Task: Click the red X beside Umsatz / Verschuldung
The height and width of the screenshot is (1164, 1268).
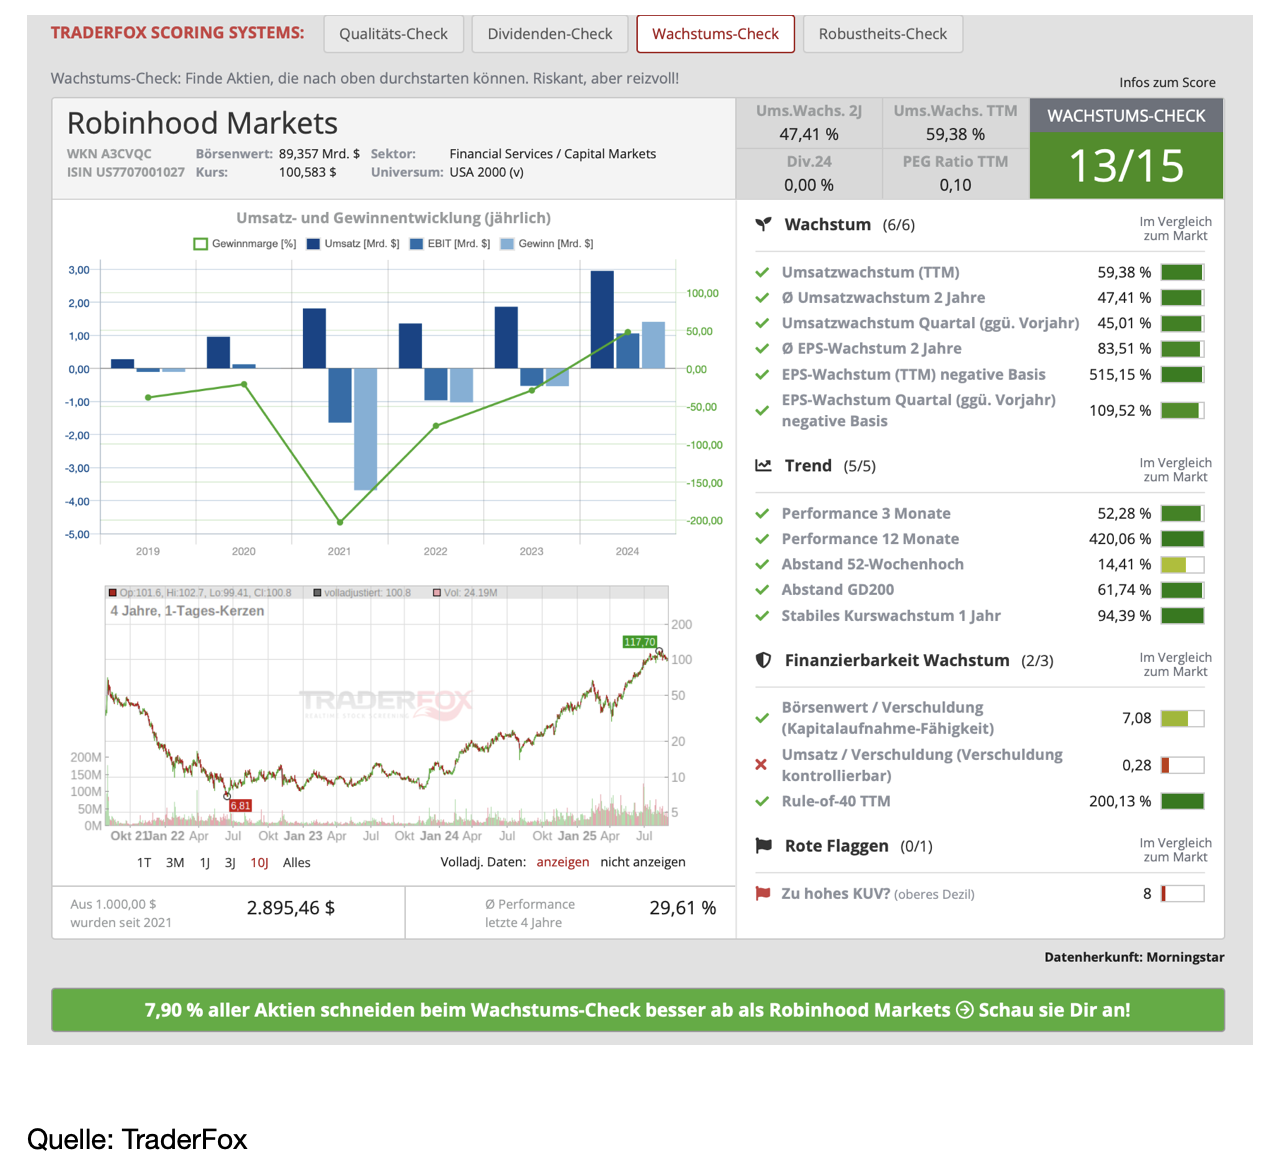Action: 761,765
